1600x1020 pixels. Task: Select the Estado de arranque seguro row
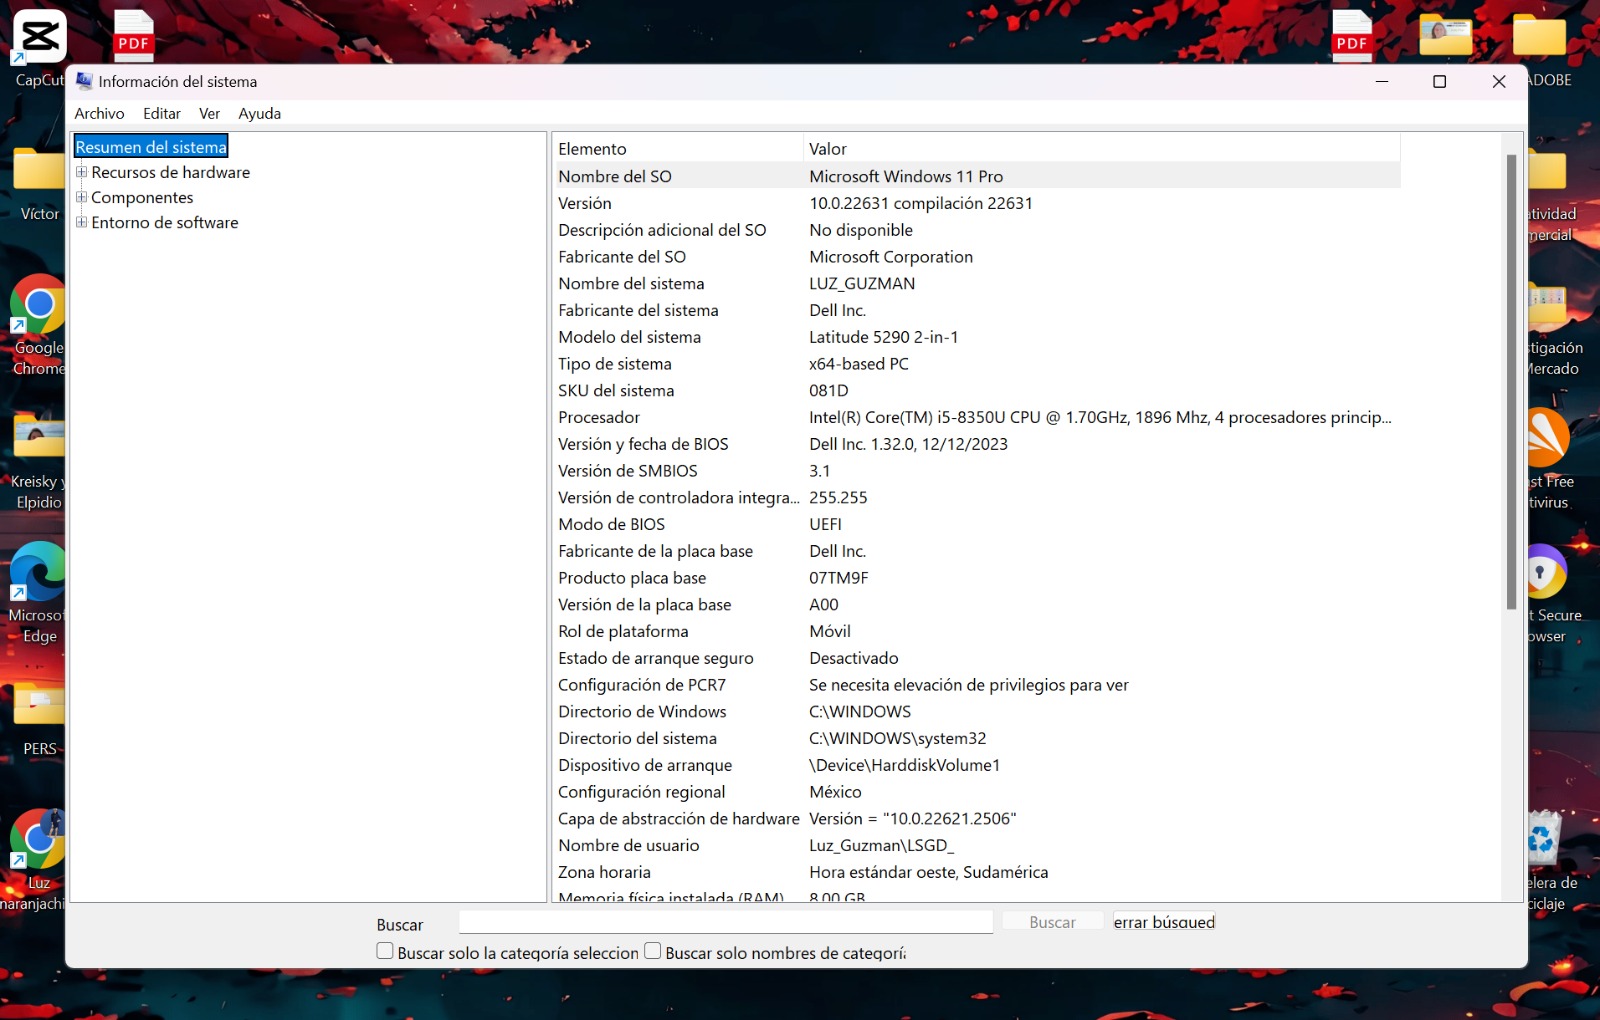[x=977, y=658]
